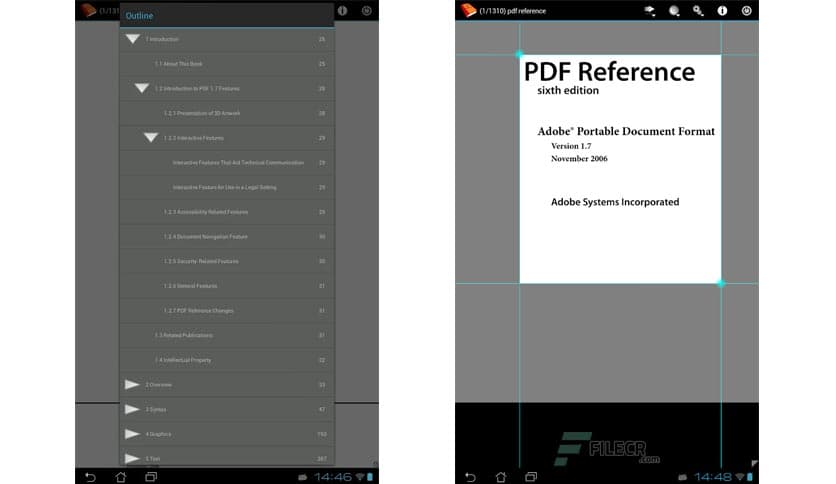Tap the book app icon in right viewer
The image size is (836, 484).
click(x=468, y=11)
